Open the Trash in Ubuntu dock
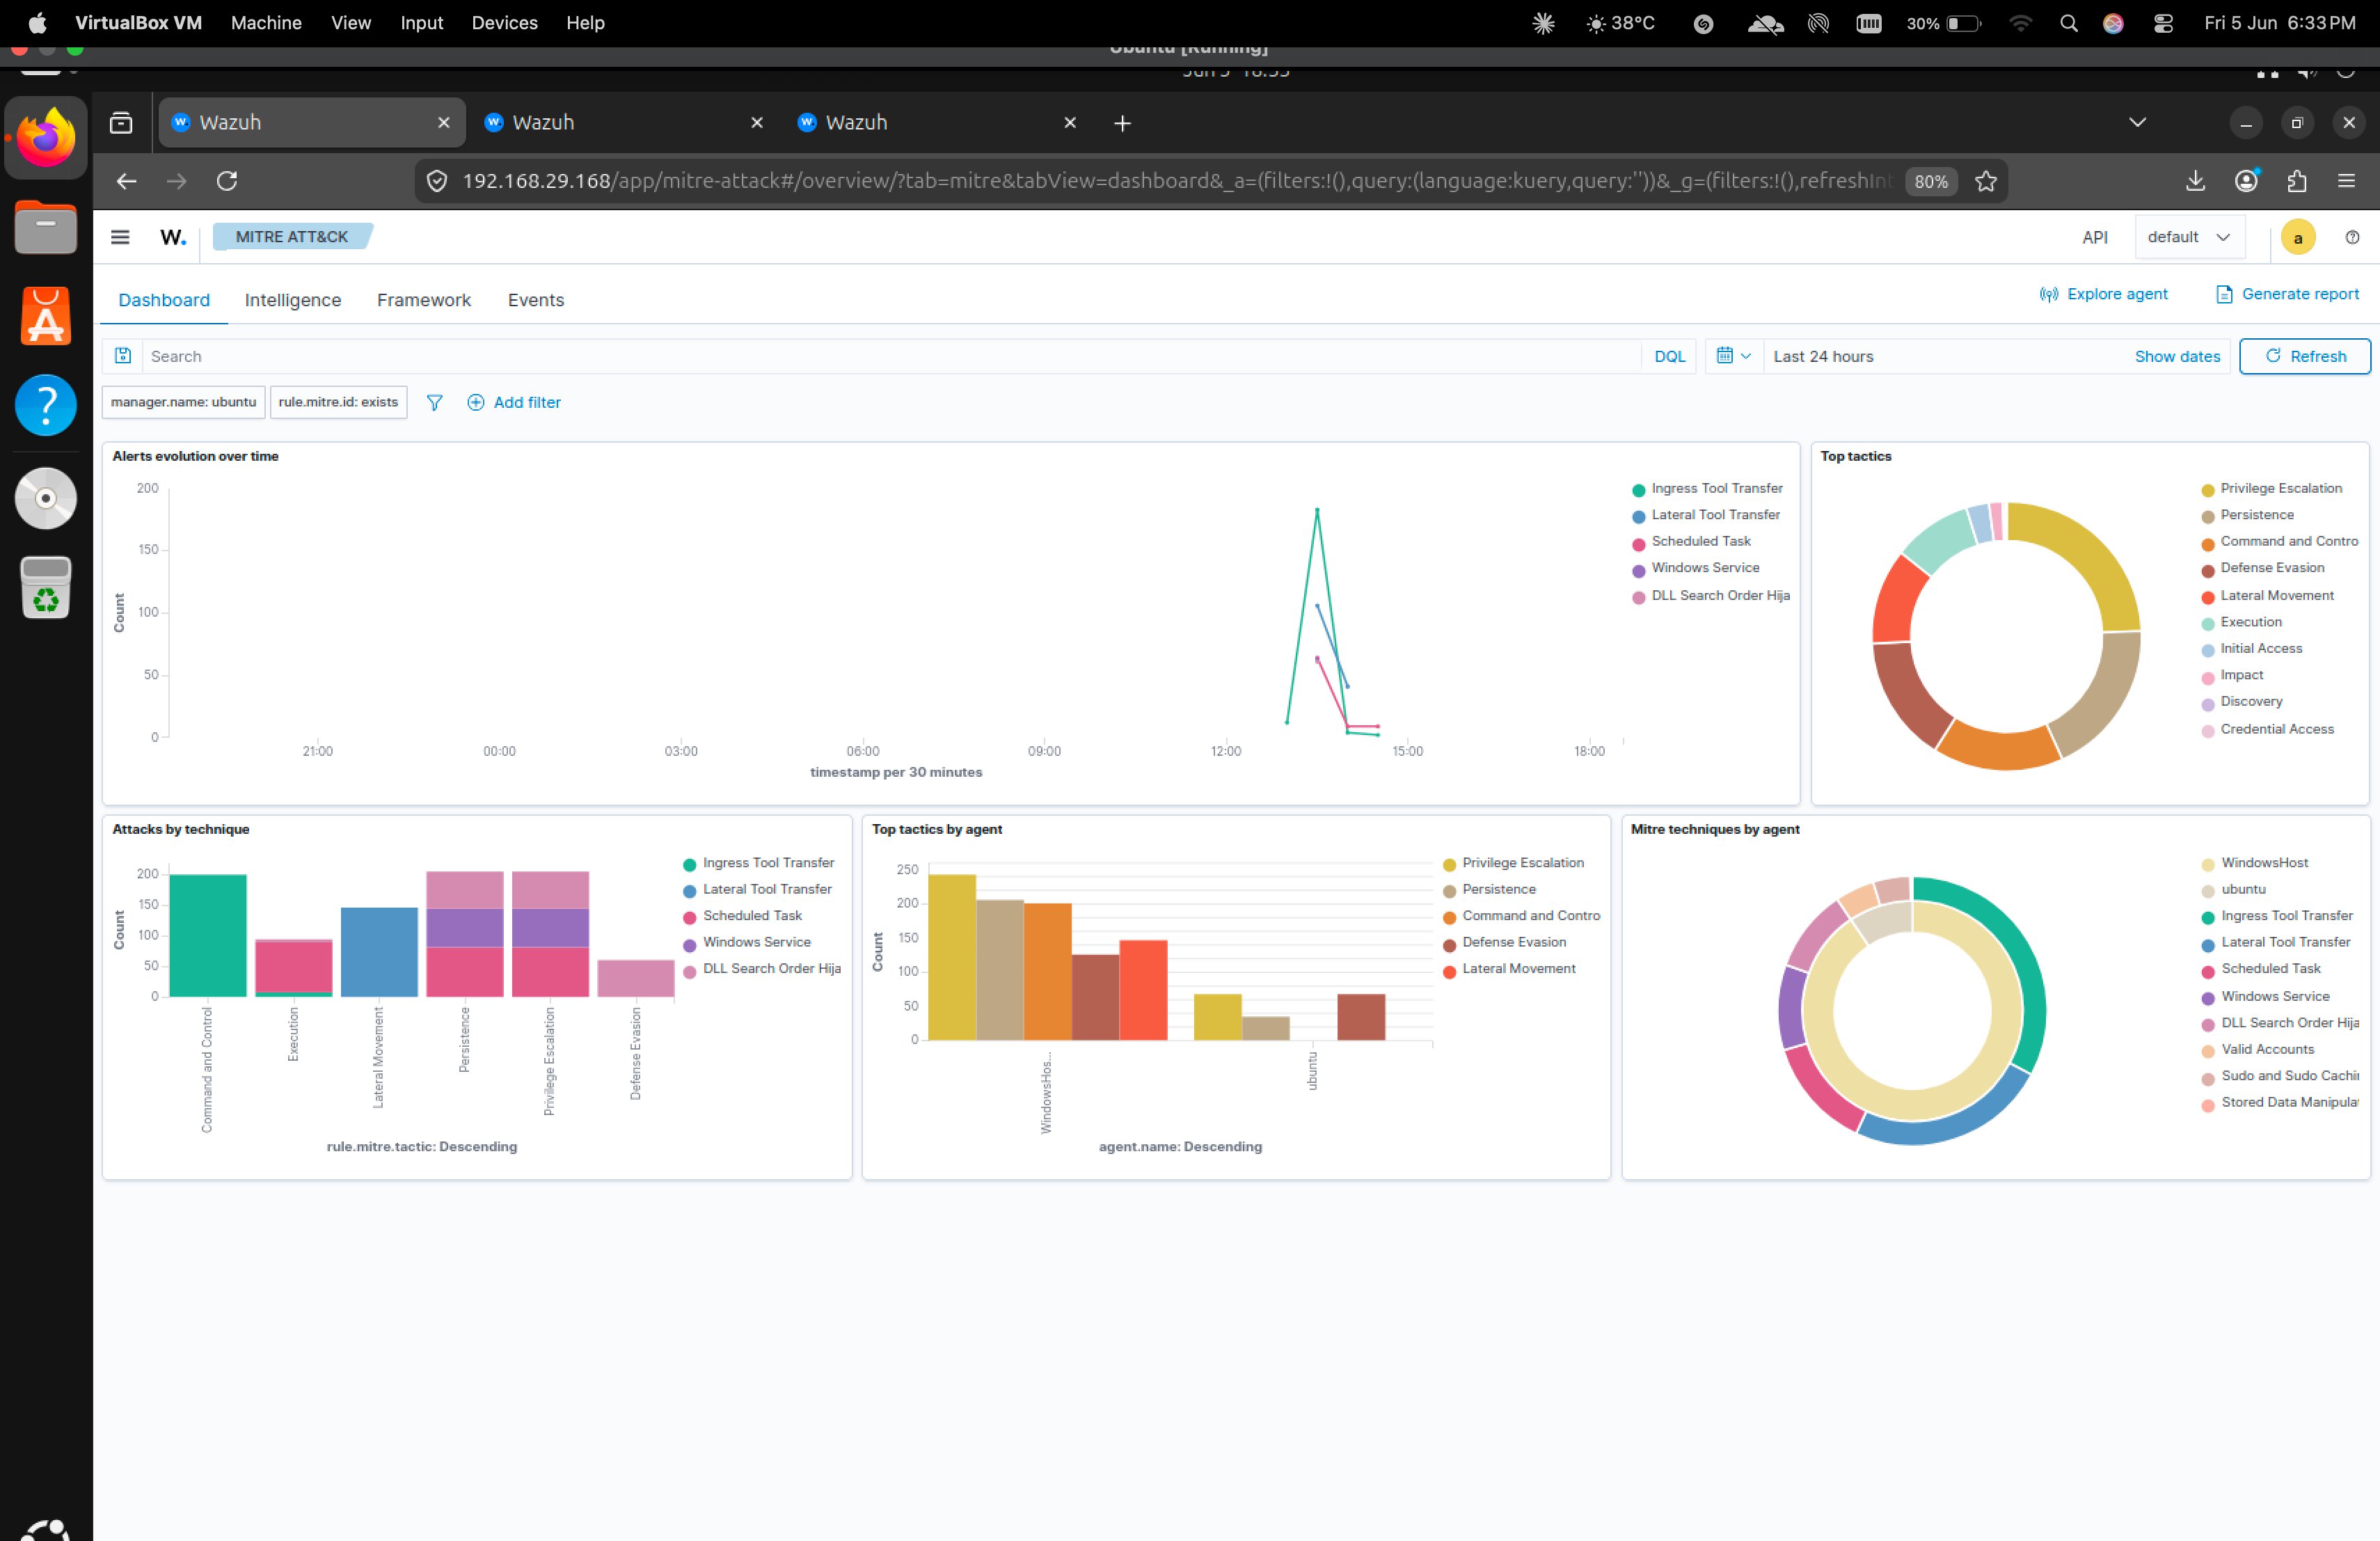Image resolution: width=2380 pixels, height=1541 pixels. tap(46, 587)
